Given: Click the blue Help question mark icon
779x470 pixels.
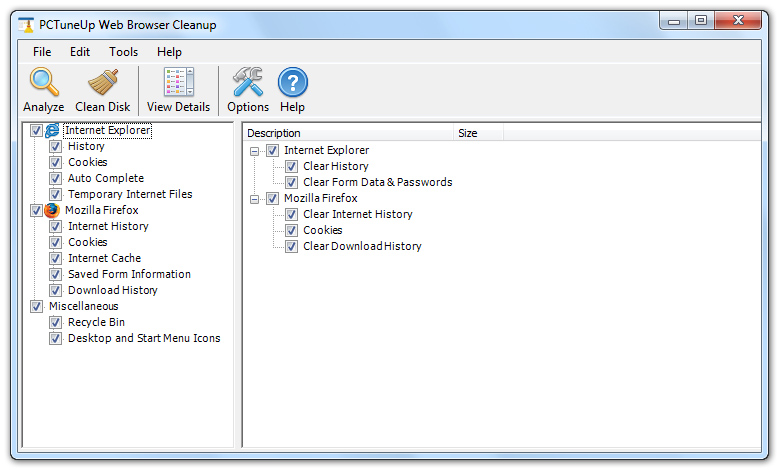Looking at the screenshot, I should (293, 82).
